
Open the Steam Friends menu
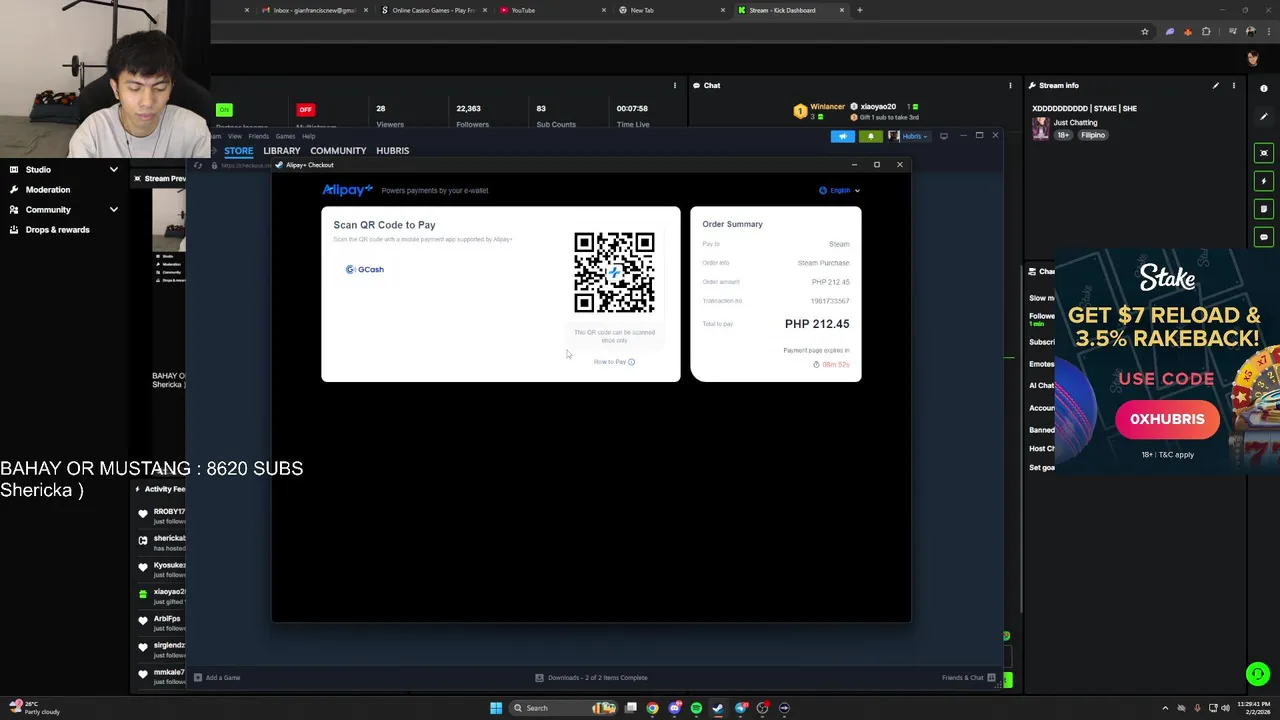tap(258, 136)
